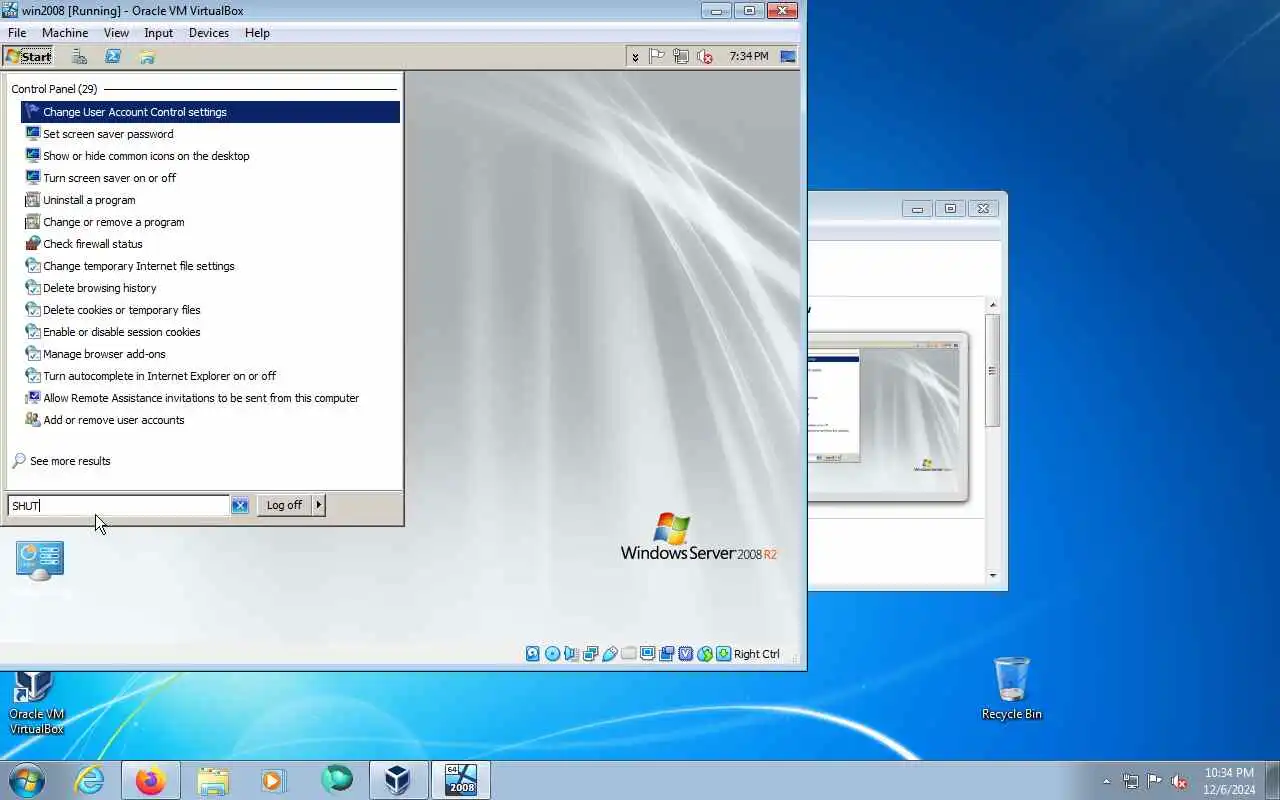Click the display settings status icon
The height and width of the screenshot is (800, 1280).
pos(647,654)
